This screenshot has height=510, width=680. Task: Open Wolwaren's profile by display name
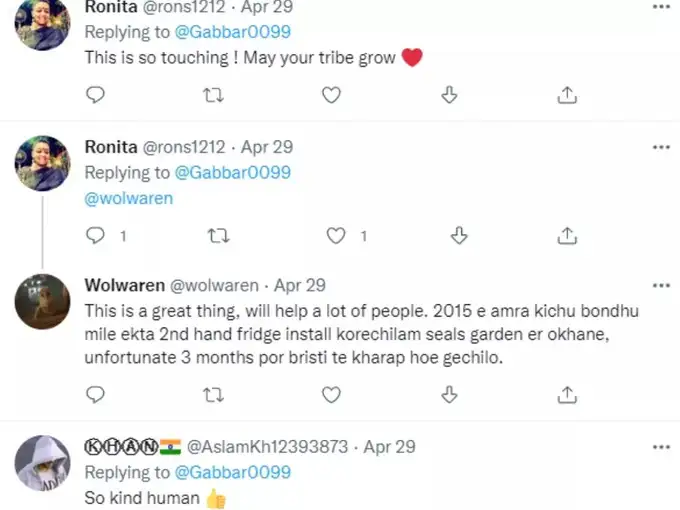click(125, 286)
